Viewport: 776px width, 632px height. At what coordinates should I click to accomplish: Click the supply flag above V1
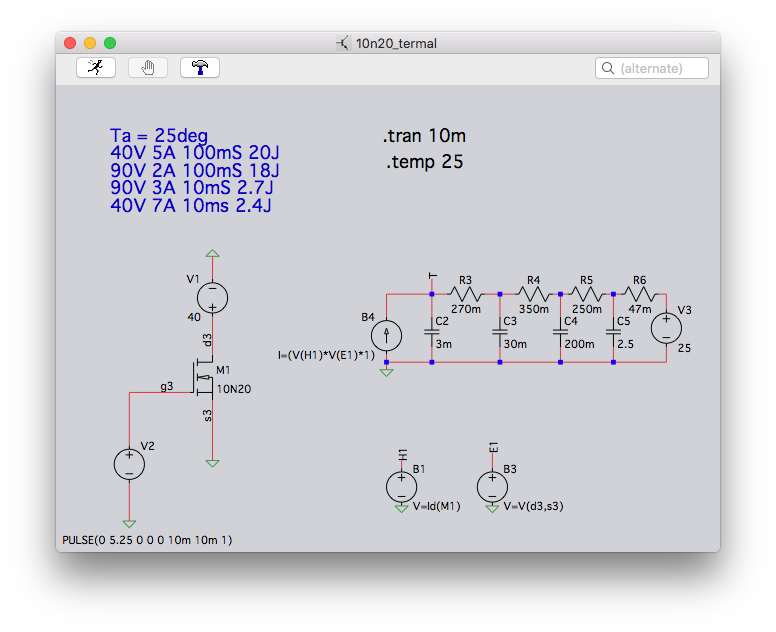click(x=212, y=253)
